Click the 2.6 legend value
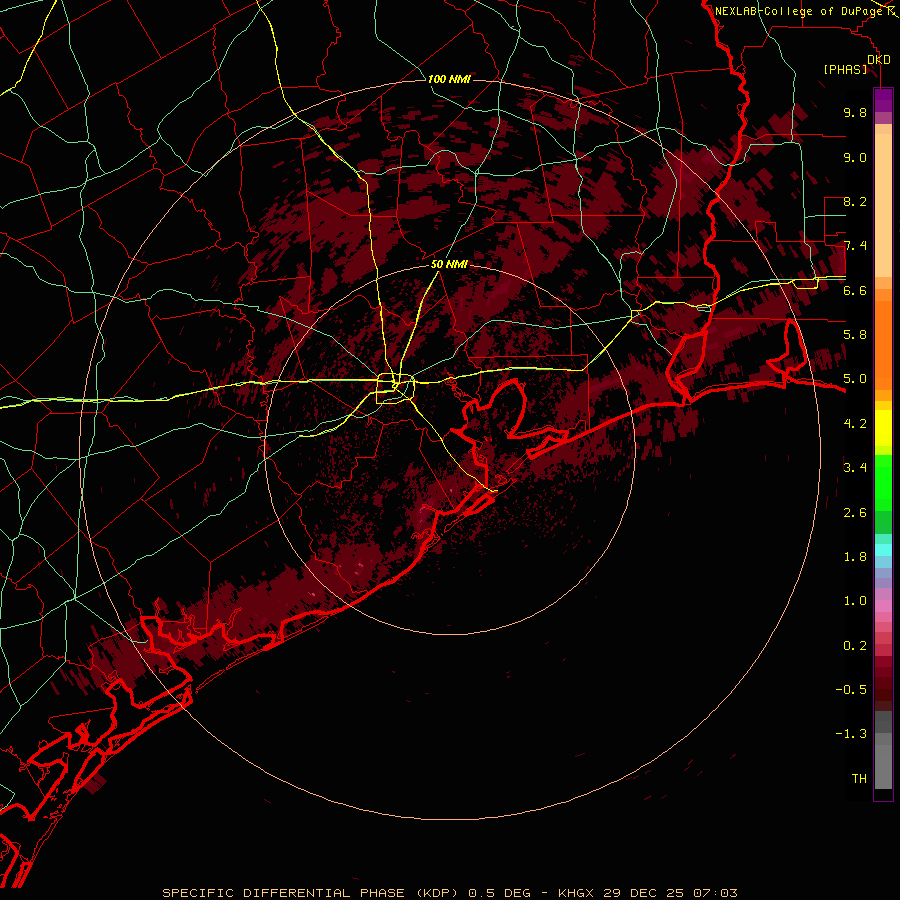 click(855, 513)
